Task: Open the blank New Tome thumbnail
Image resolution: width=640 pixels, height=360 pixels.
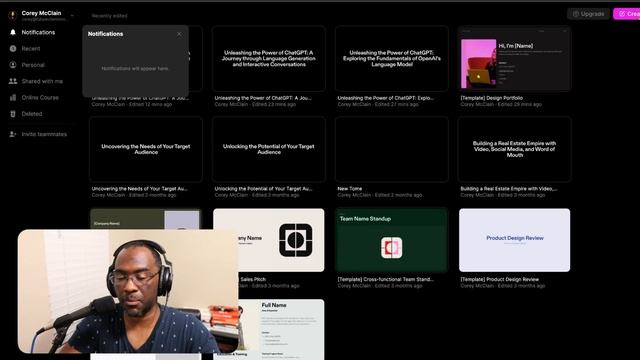Action: [x=392, y=149]
